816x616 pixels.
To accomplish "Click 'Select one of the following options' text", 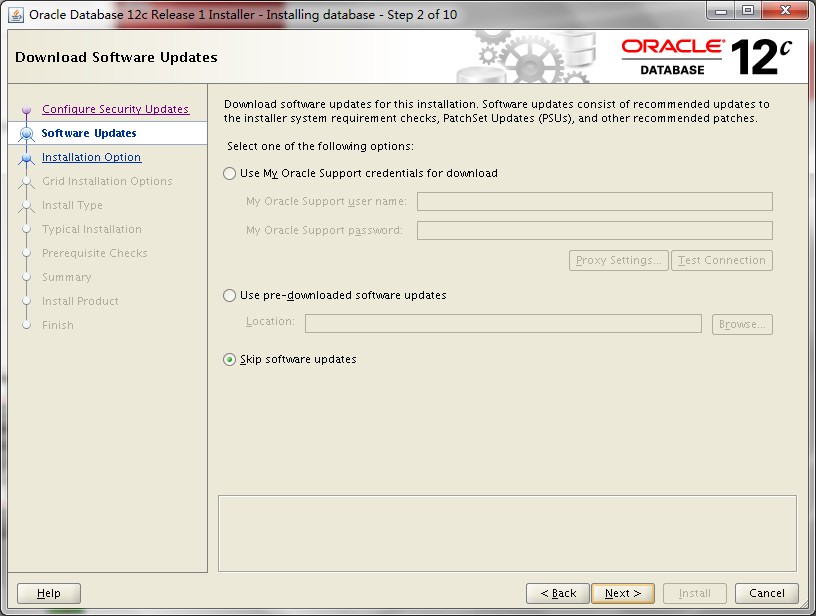I will tap(321, 146).
